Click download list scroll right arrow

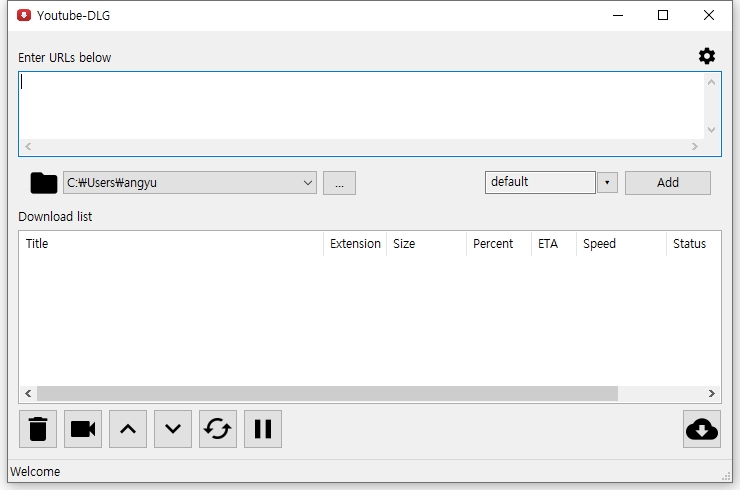(x=712, y=393)
